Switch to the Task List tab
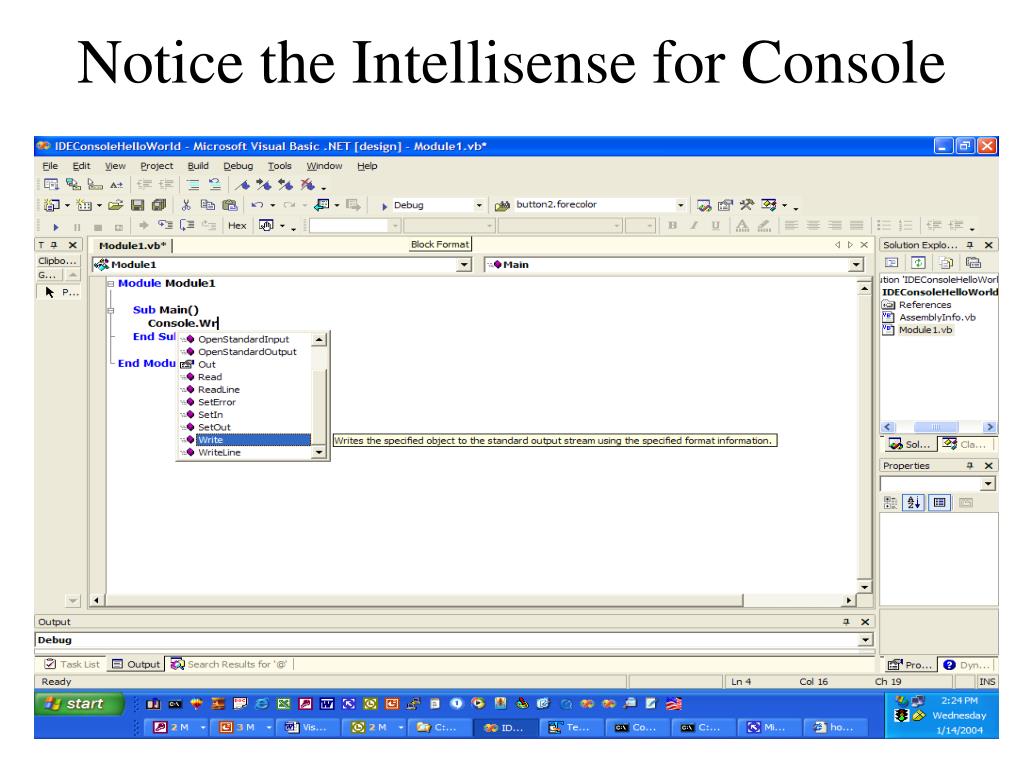 pos(72,664)
